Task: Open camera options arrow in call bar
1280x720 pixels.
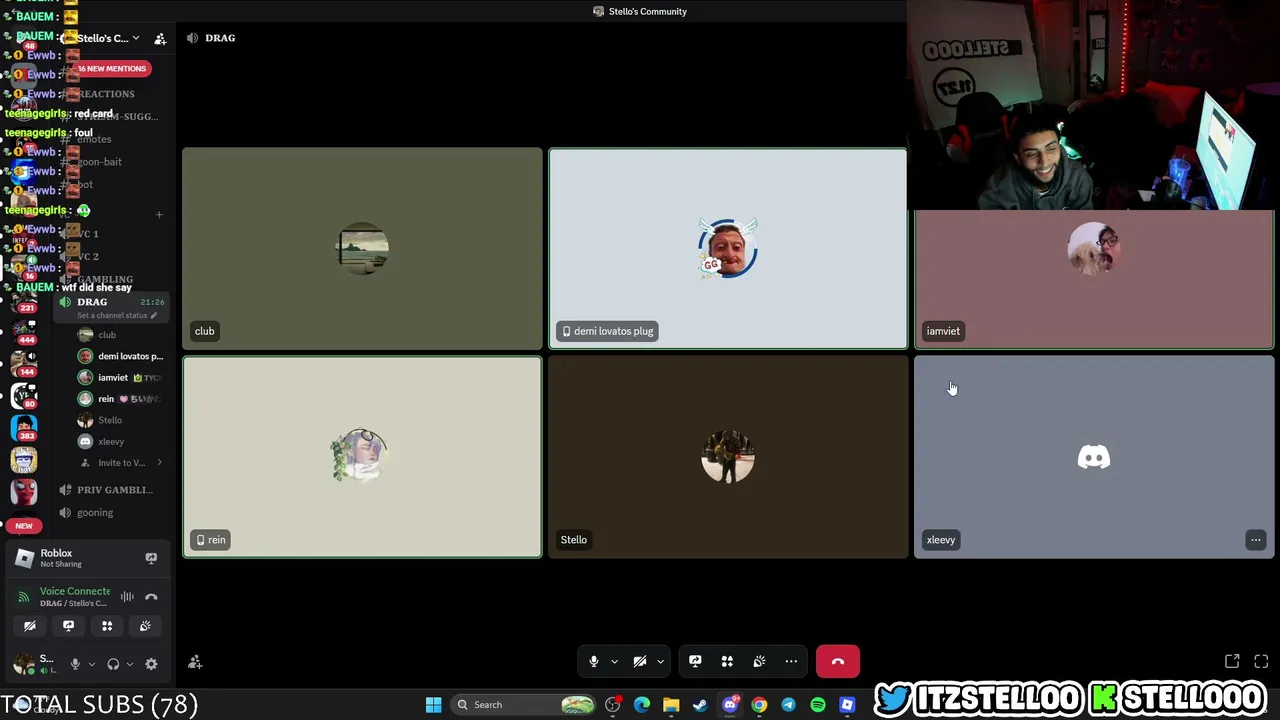Action: [660, 661]
